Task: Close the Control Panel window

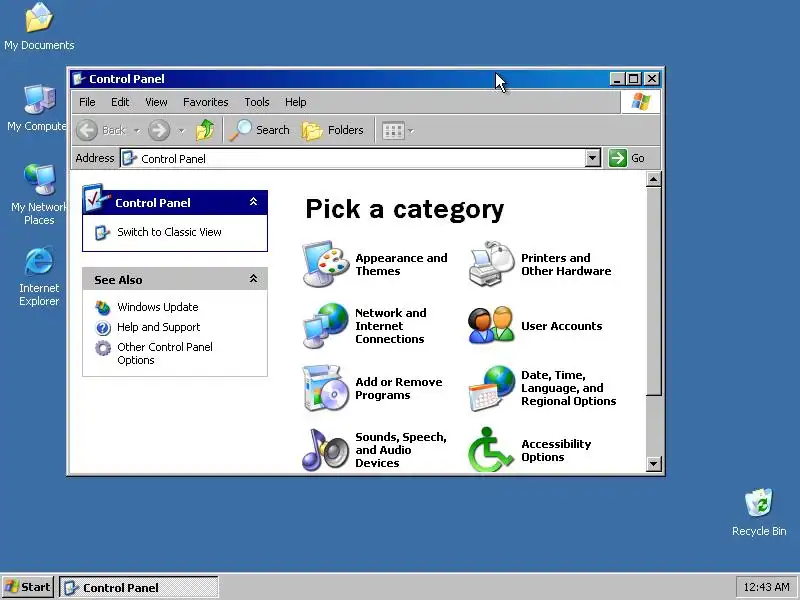Action: 652,79
